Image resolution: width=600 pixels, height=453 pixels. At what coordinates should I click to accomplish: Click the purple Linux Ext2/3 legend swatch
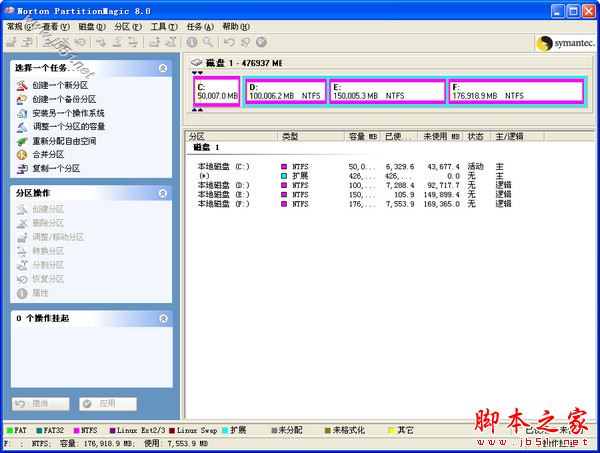[x=112, y=430]
